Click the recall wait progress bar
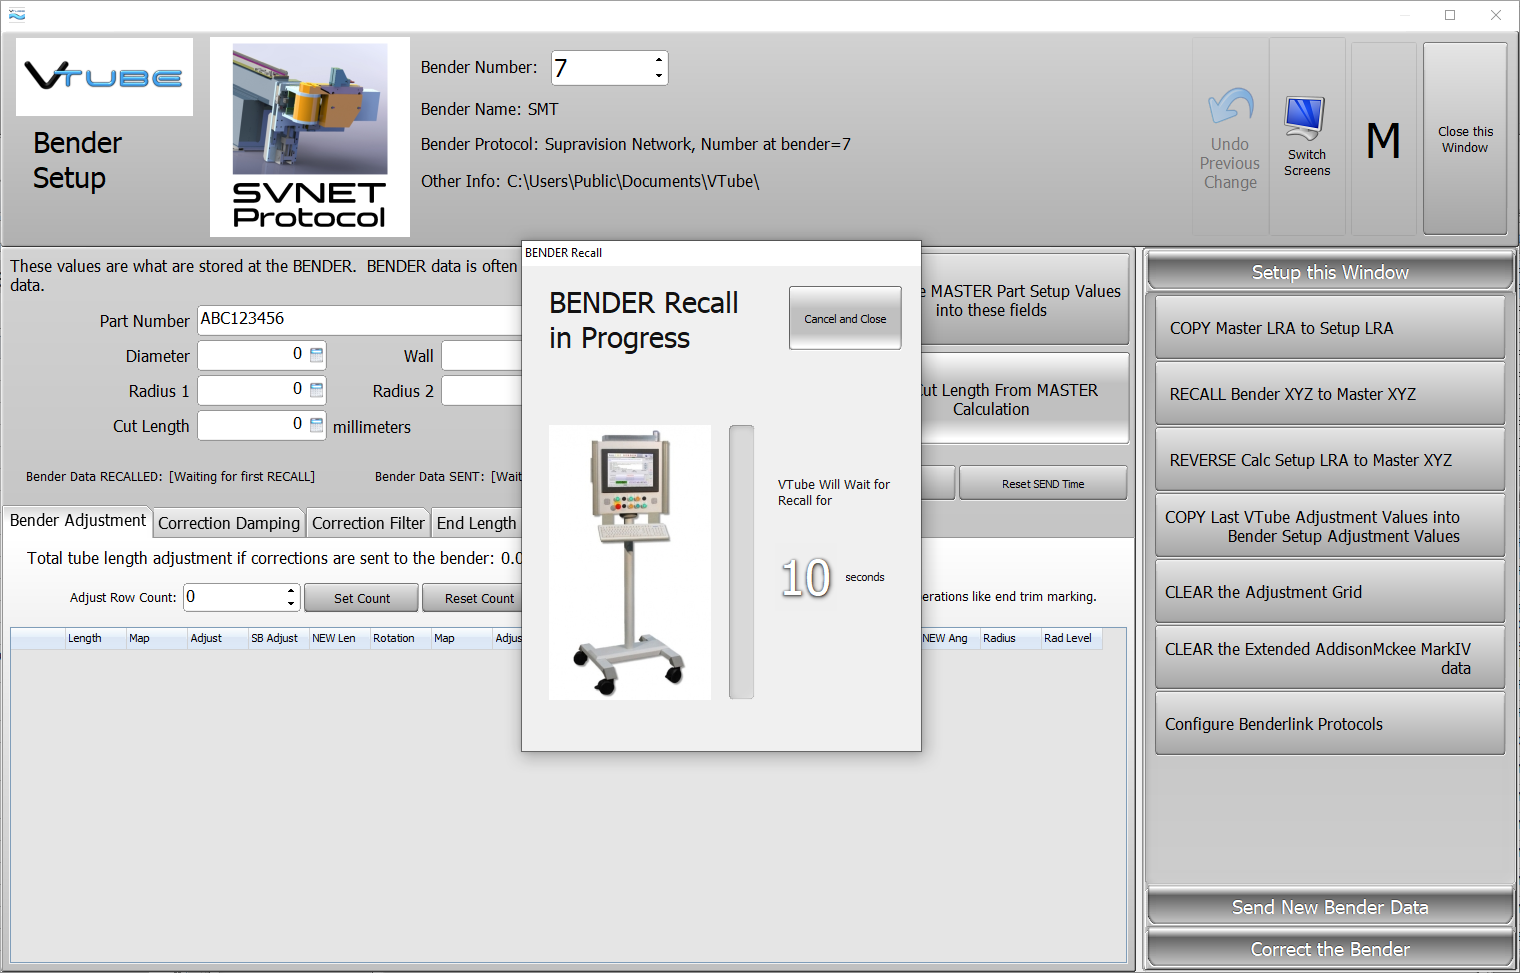 [741, 562]
